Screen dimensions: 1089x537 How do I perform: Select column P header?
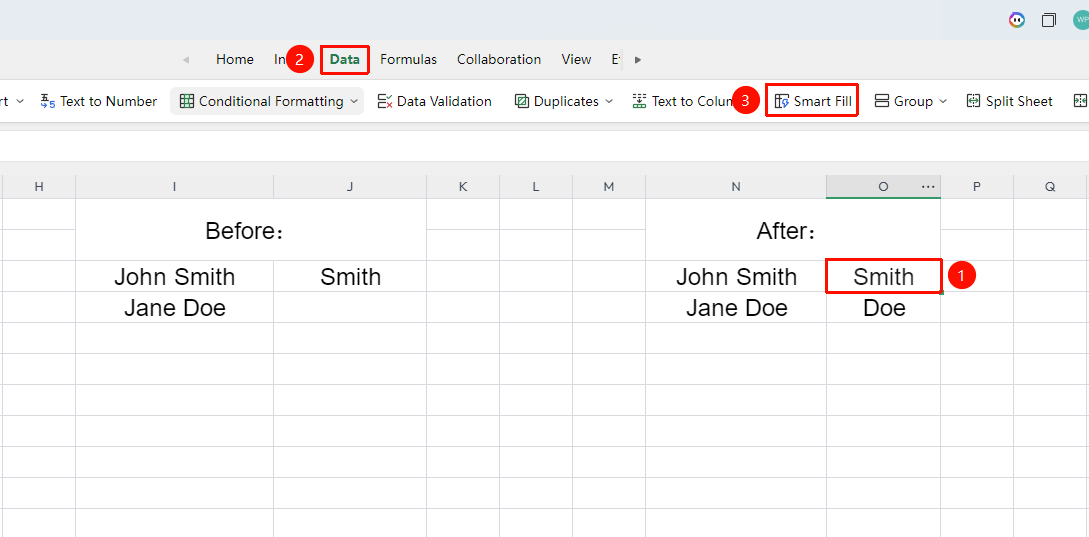(977, 186)
